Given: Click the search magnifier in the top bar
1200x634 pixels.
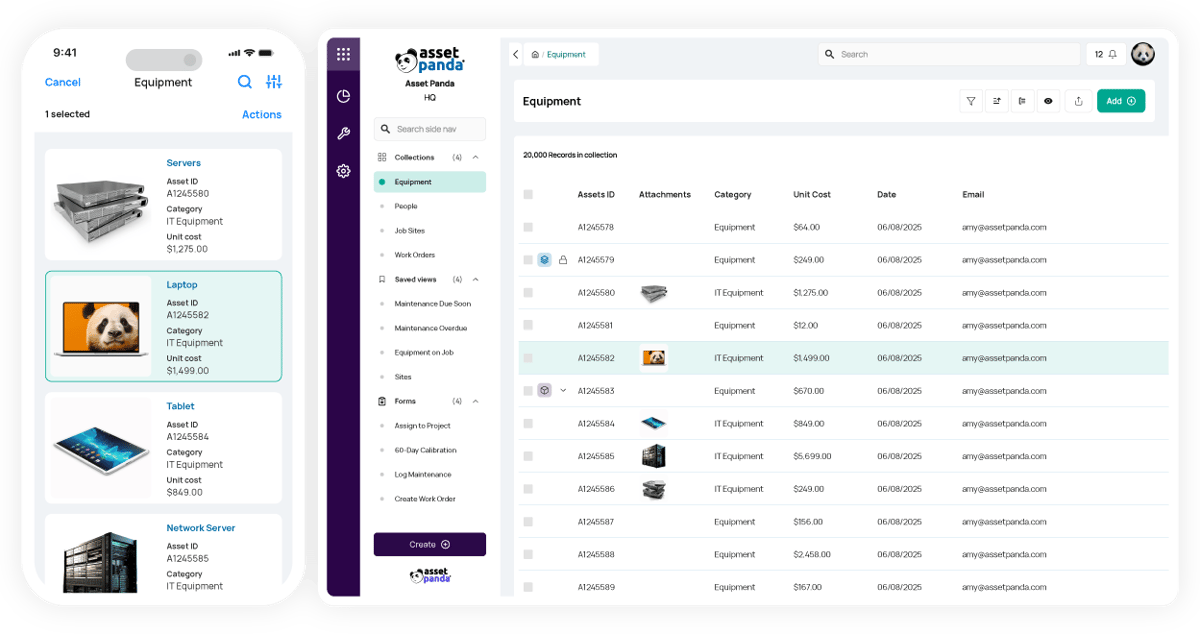Looking at the screenshot, I should (x=829, y=54).
